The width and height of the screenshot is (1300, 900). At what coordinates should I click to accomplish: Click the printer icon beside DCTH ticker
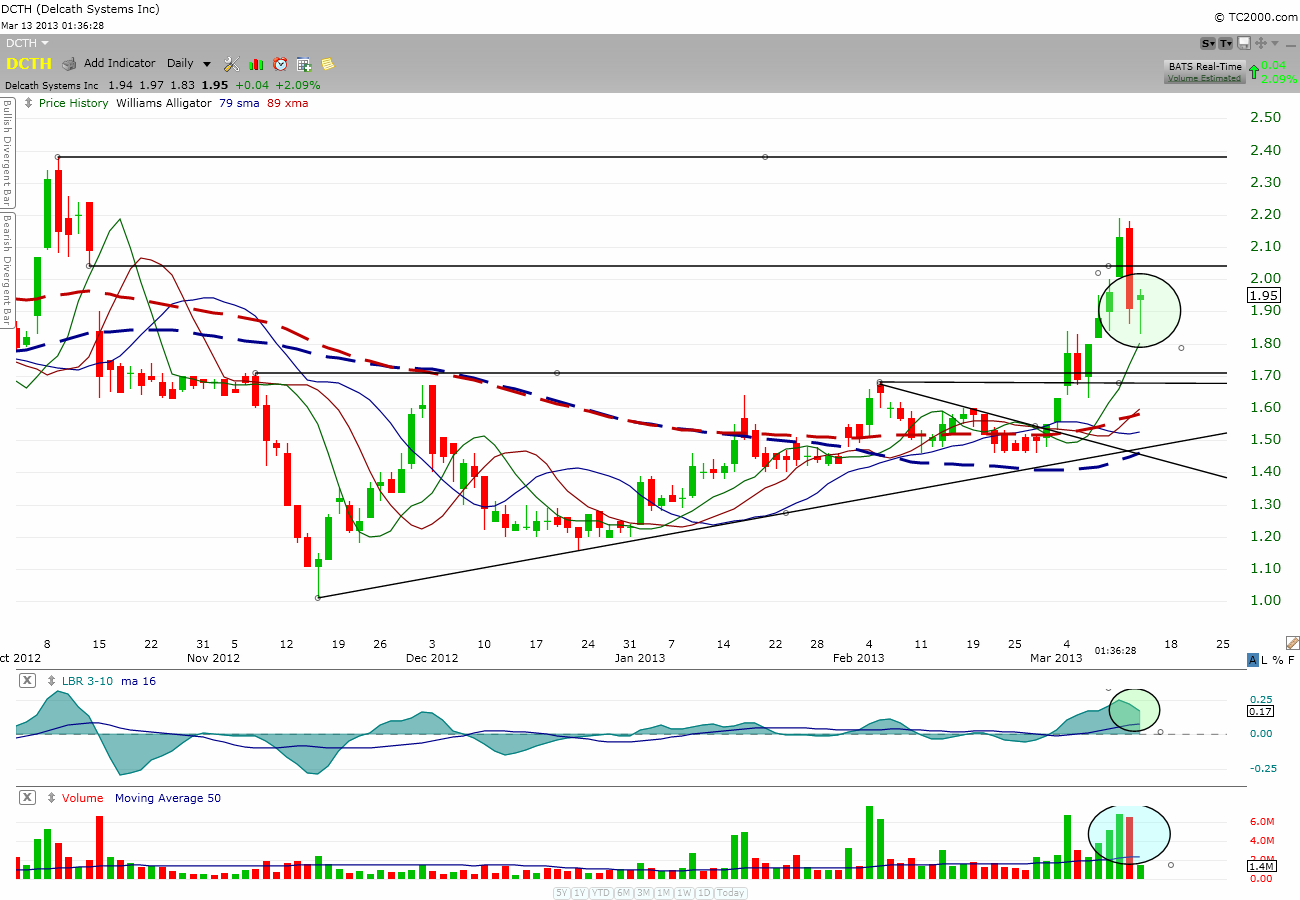(x=69, y=64)
